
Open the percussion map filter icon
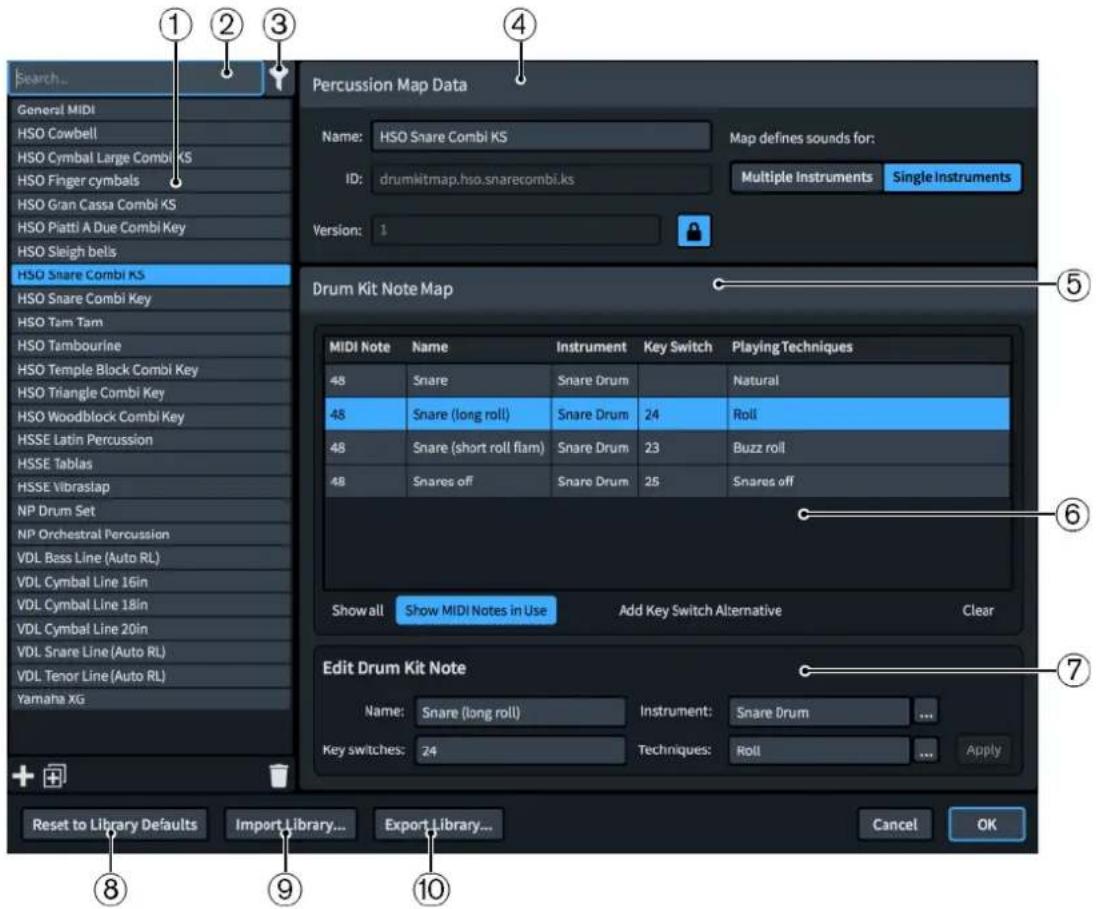[x=279, y=78]
